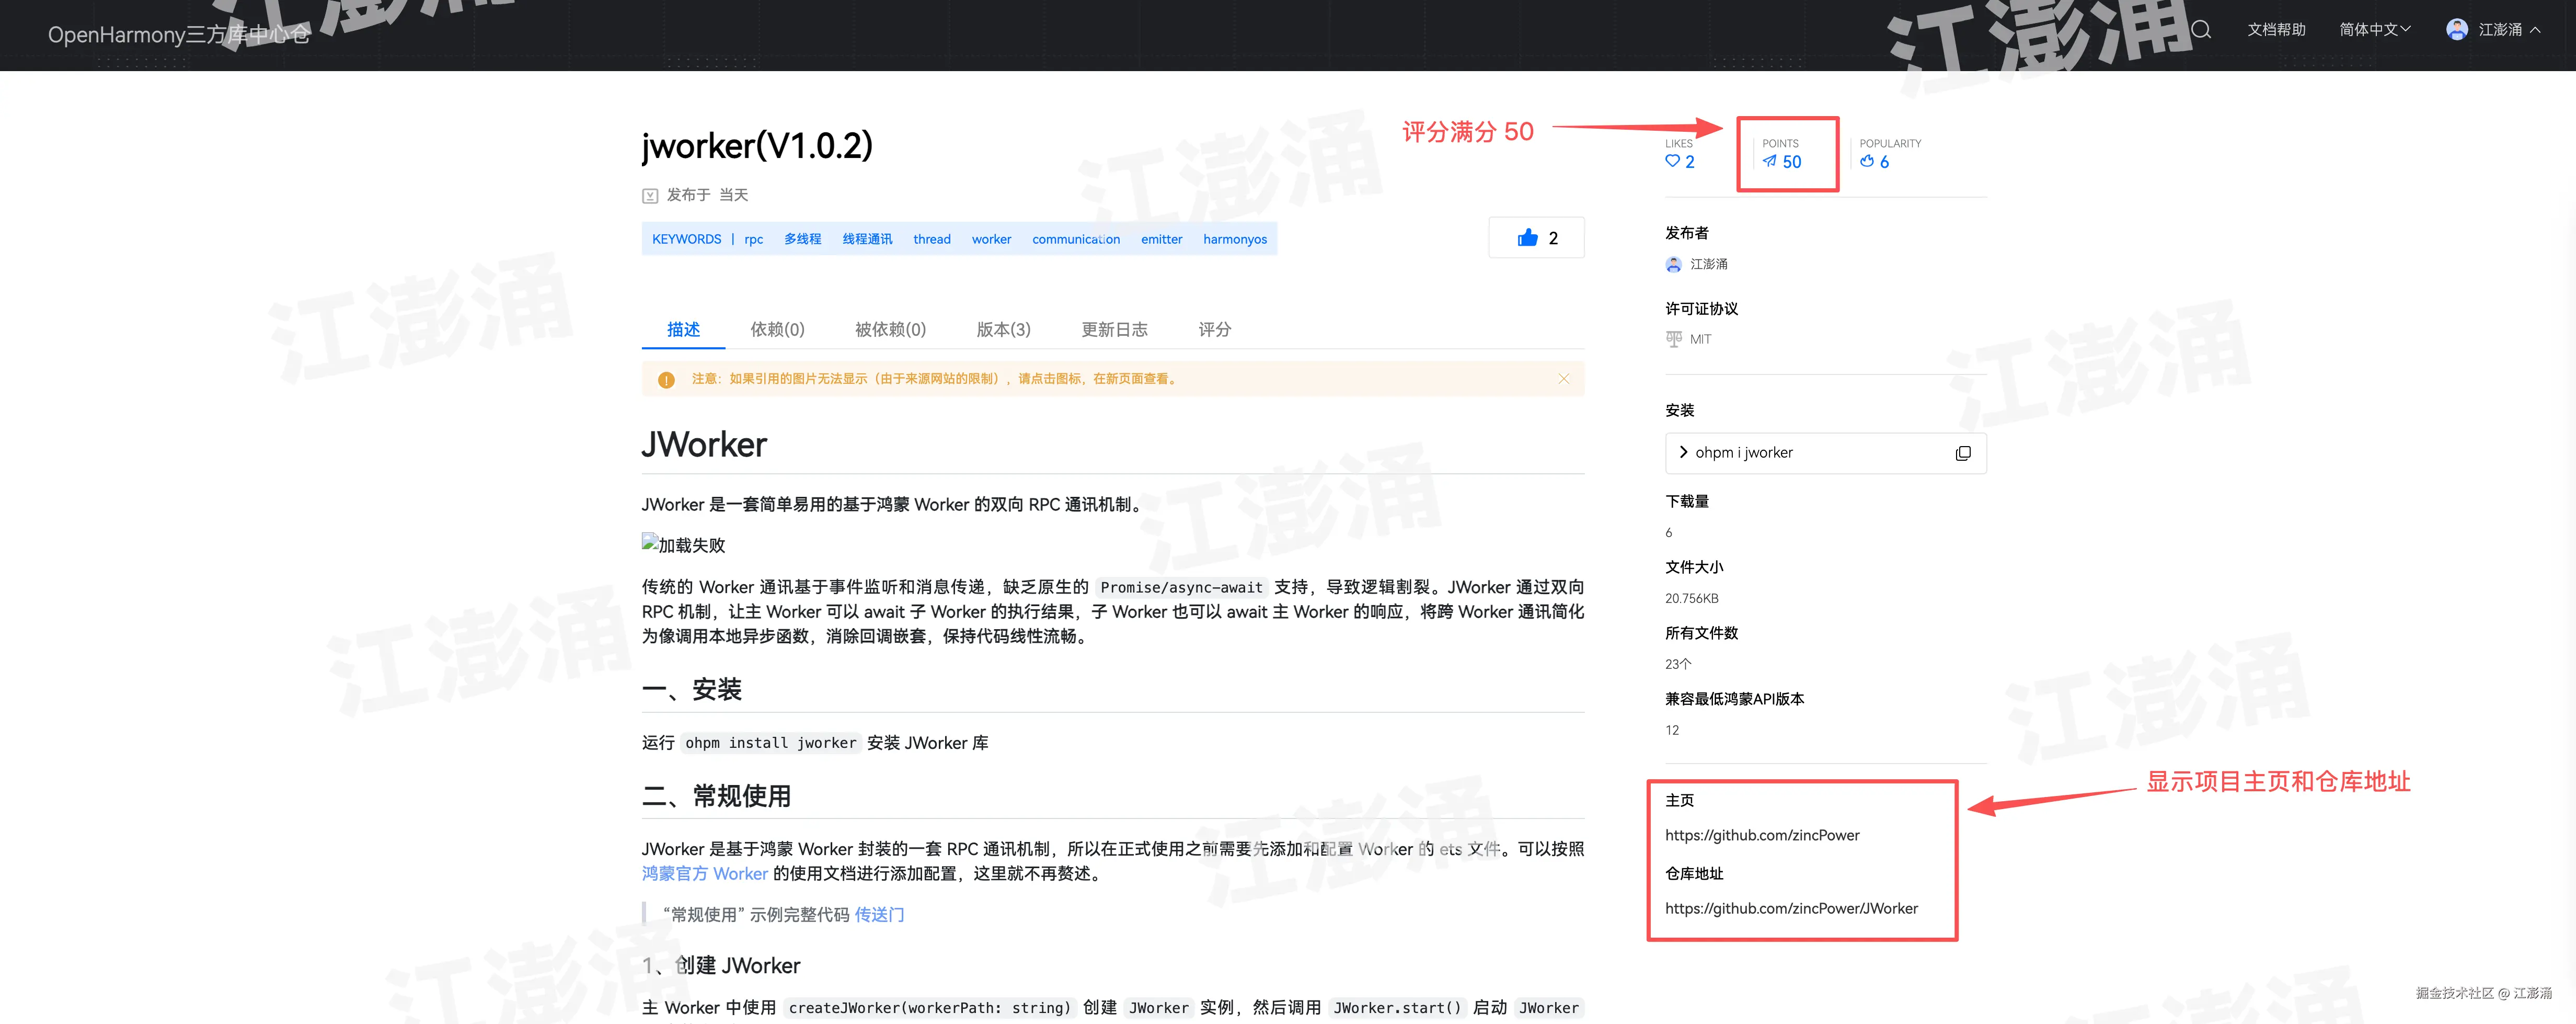Click the 传送门 example code link
2576x1024 pixels.
[x=879, y=914]
